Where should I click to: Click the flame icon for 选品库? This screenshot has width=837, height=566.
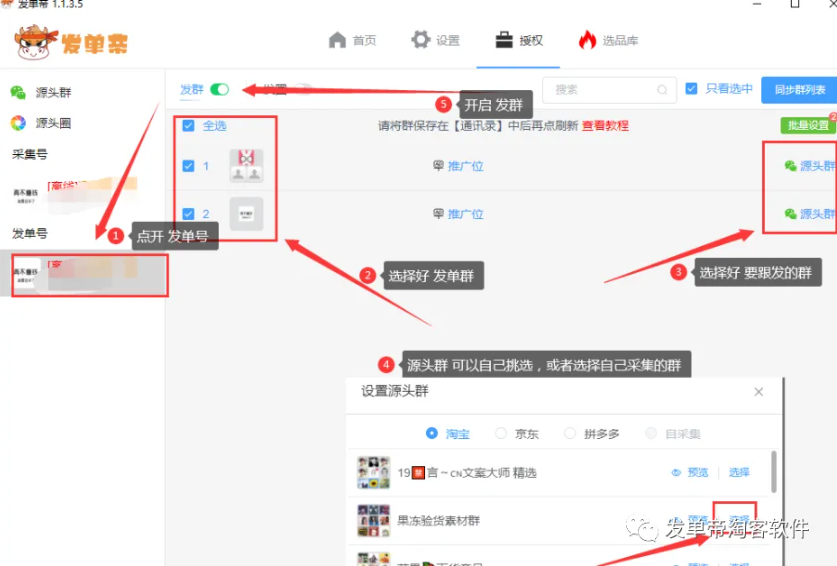pyautogui.click(x=587, y=40)
